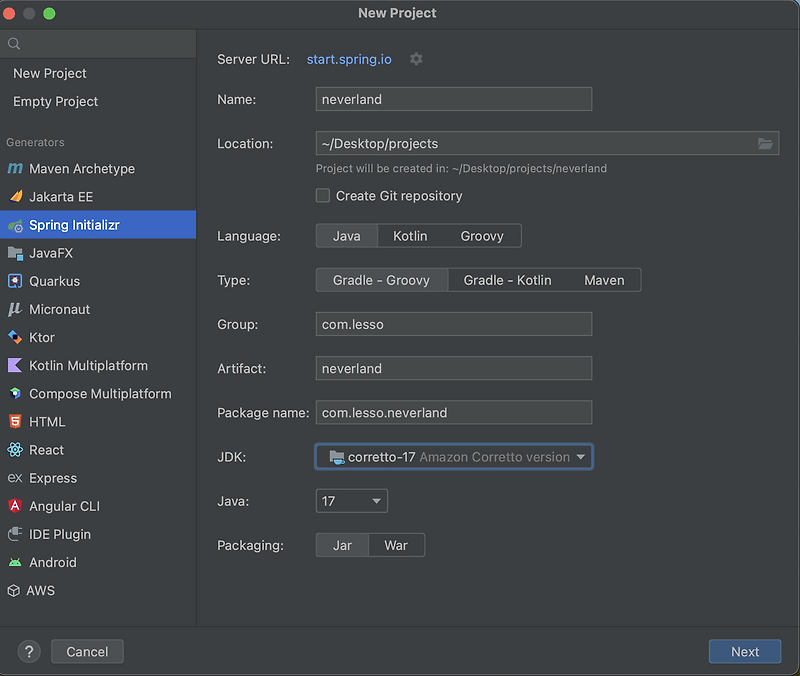Viewport: 800px width, 676px height.
Task: Enable Create Git repository
Action: (322, 196)
